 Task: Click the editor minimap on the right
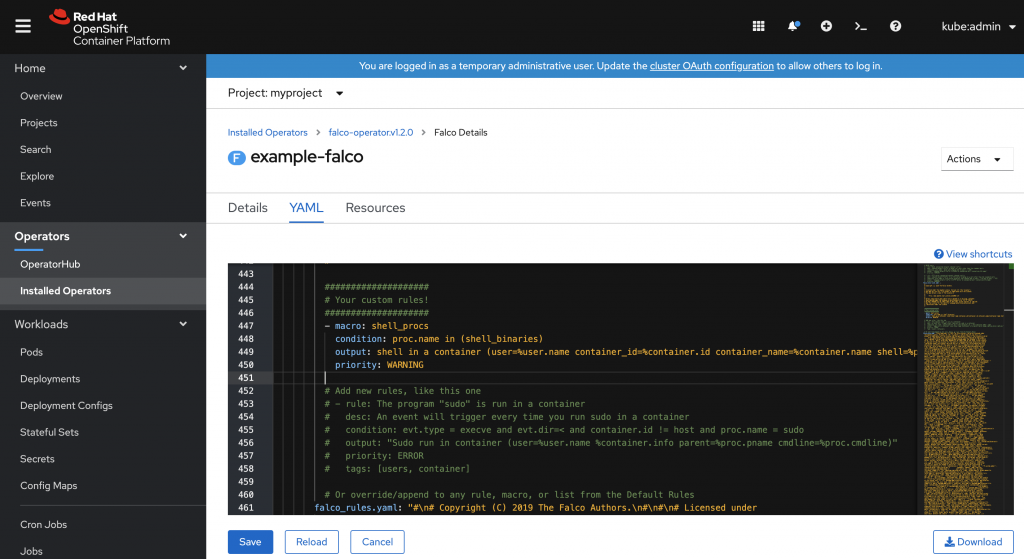[965, 389]
